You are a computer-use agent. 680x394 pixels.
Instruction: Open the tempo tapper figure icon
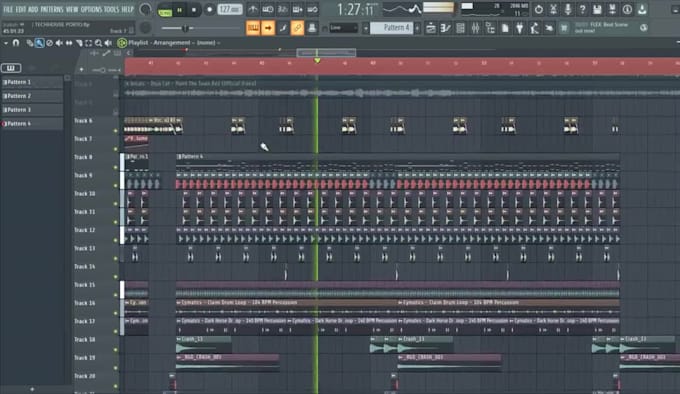pos(534,28)
